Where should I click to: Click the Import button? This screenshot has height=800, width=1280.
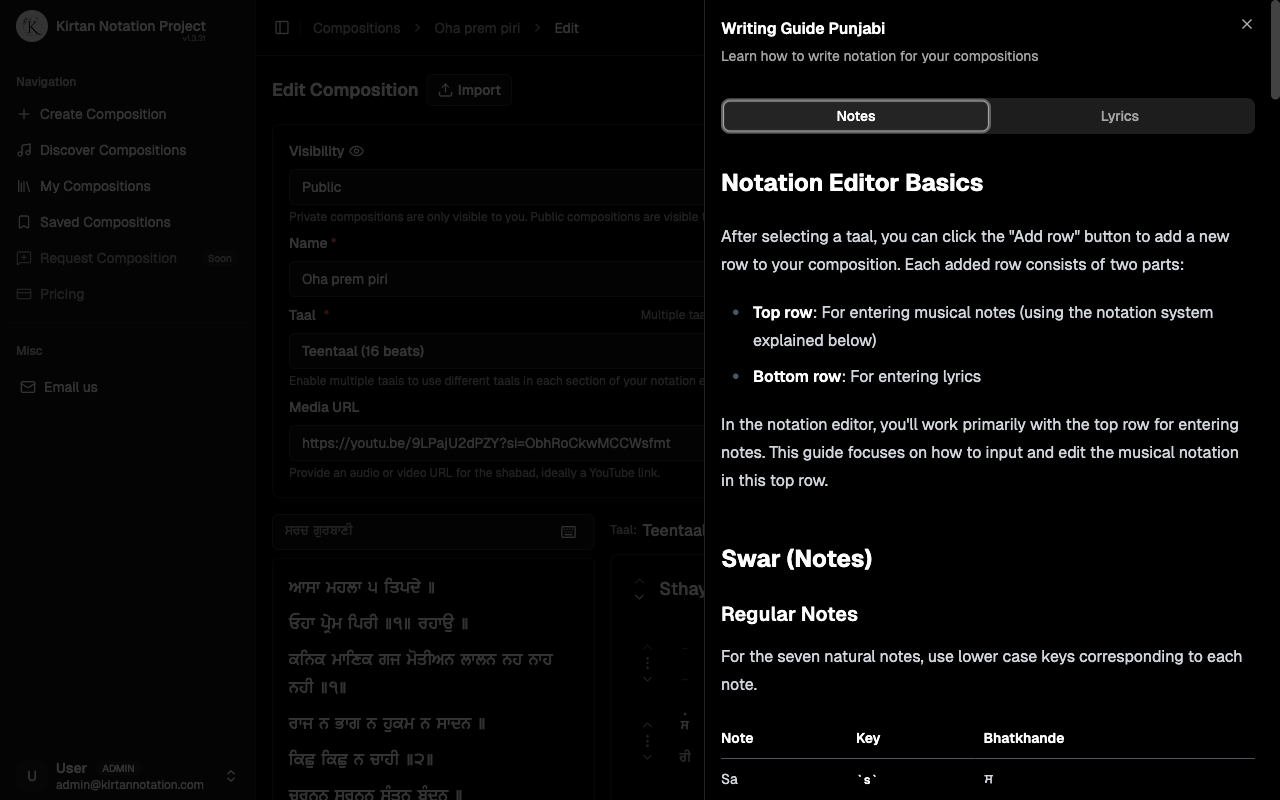tap(469, 90)
